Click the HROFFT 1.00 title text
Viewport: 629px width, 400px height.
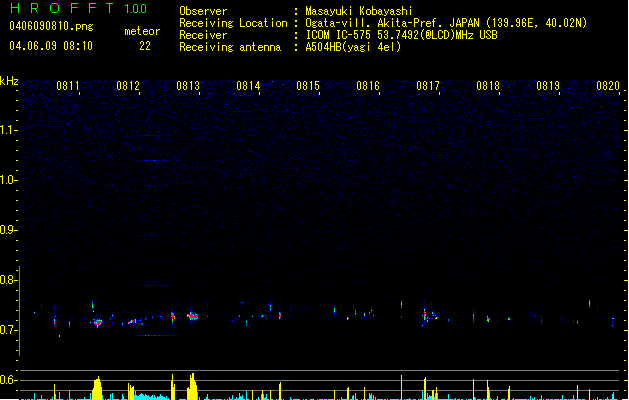79,8
